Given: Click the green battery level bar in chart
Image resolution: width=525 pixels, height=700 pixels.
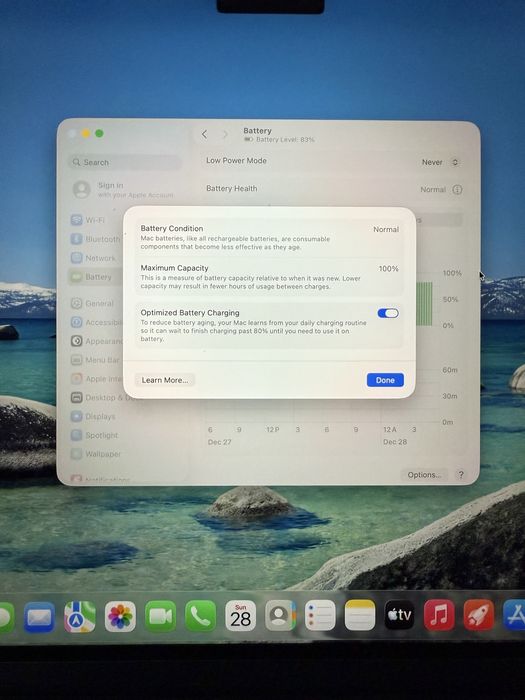Looking at the screenshot, I should pyautogui.click(x=424, y=304).
